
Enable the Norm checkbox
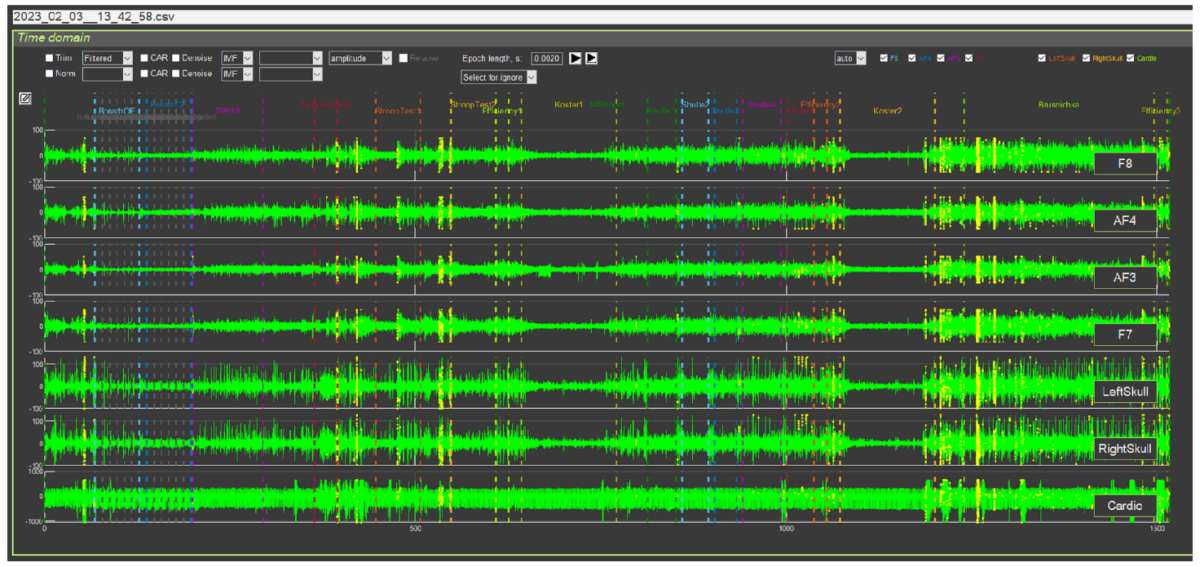tap(50, 74)
